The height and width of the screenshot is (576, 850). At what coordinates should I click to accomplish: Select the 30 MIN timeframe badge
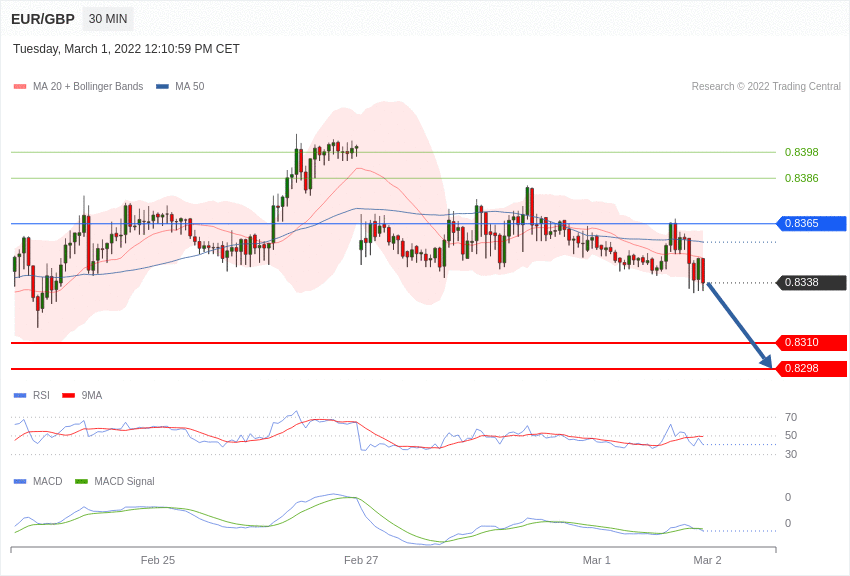point(108,19)
